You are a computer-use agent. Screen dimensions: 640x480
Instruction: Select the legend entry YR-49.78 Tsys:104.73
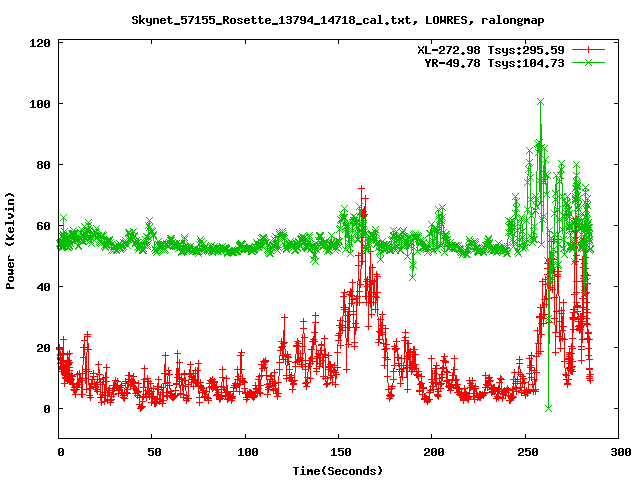point(494,63)
